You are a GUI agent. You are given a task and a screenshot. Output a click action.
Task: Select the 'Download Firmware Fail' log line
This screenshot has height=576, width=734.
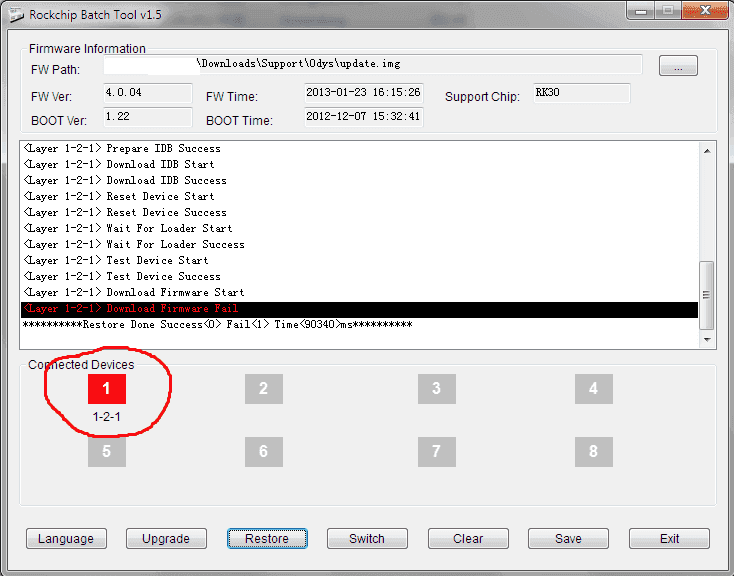point(360,309)
